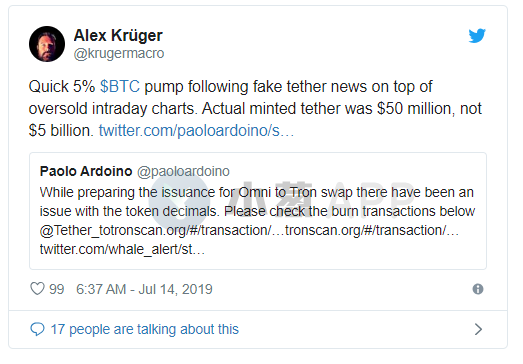The height and width of the screenshot is (364, 523).
Task: Click the Twitter bird logo
Action: 477,36
